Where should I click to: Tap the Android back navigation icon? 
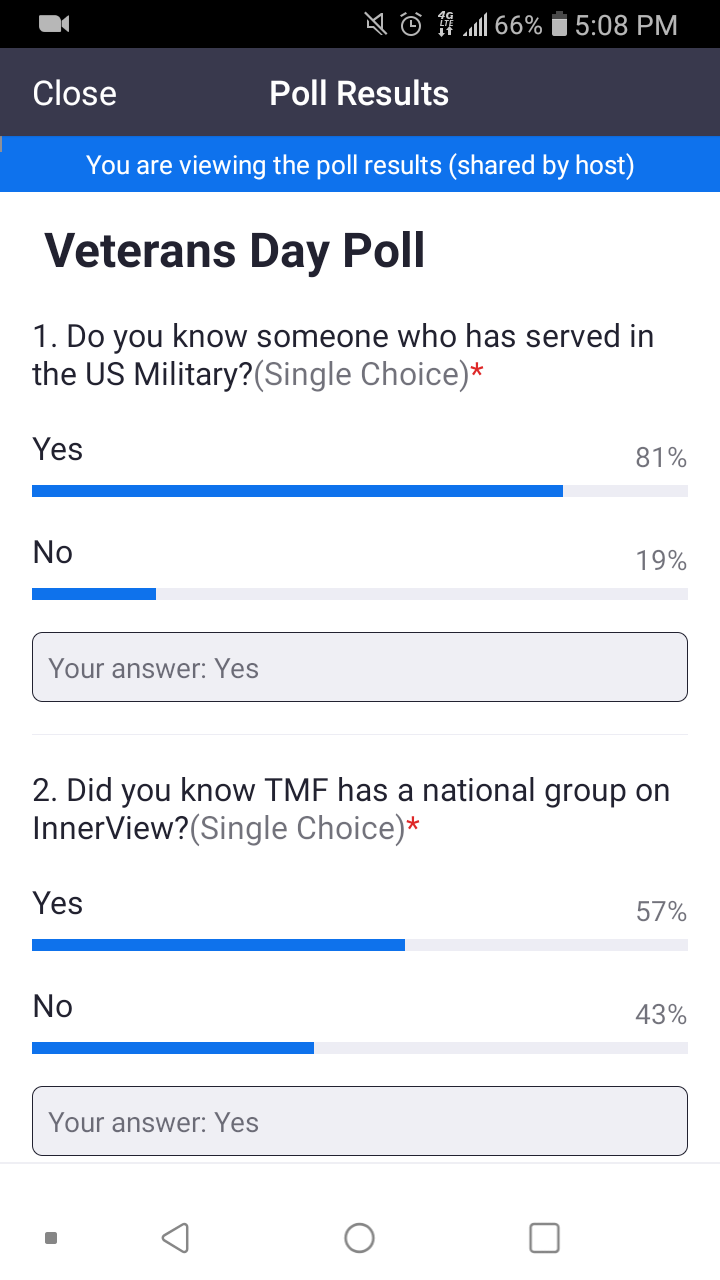point(175,1238)
